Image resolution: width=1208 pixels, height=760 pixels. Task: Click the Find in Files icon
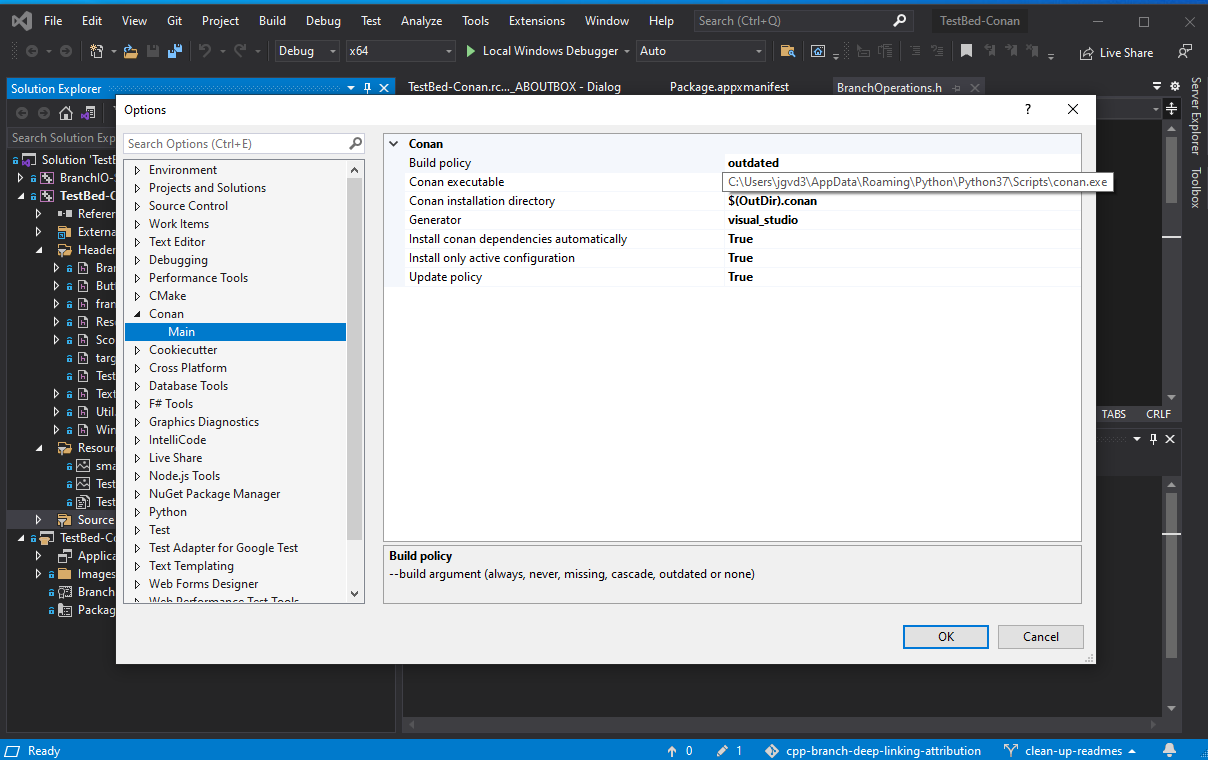coord(788,51)
